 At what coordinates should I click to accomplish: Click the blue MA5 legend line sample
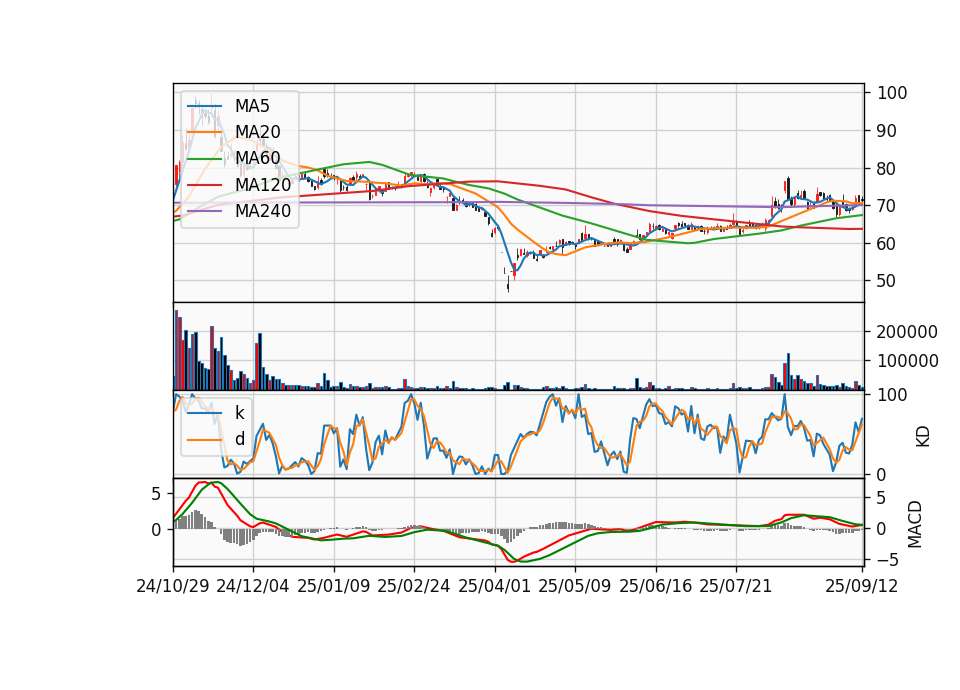[204, 107]
